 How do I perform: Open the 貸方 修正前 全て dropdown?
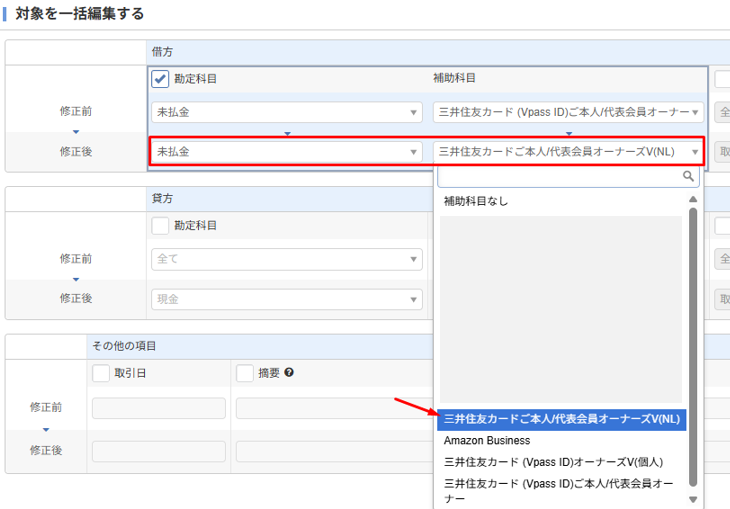pyautogui.click(x=286, y=259)
